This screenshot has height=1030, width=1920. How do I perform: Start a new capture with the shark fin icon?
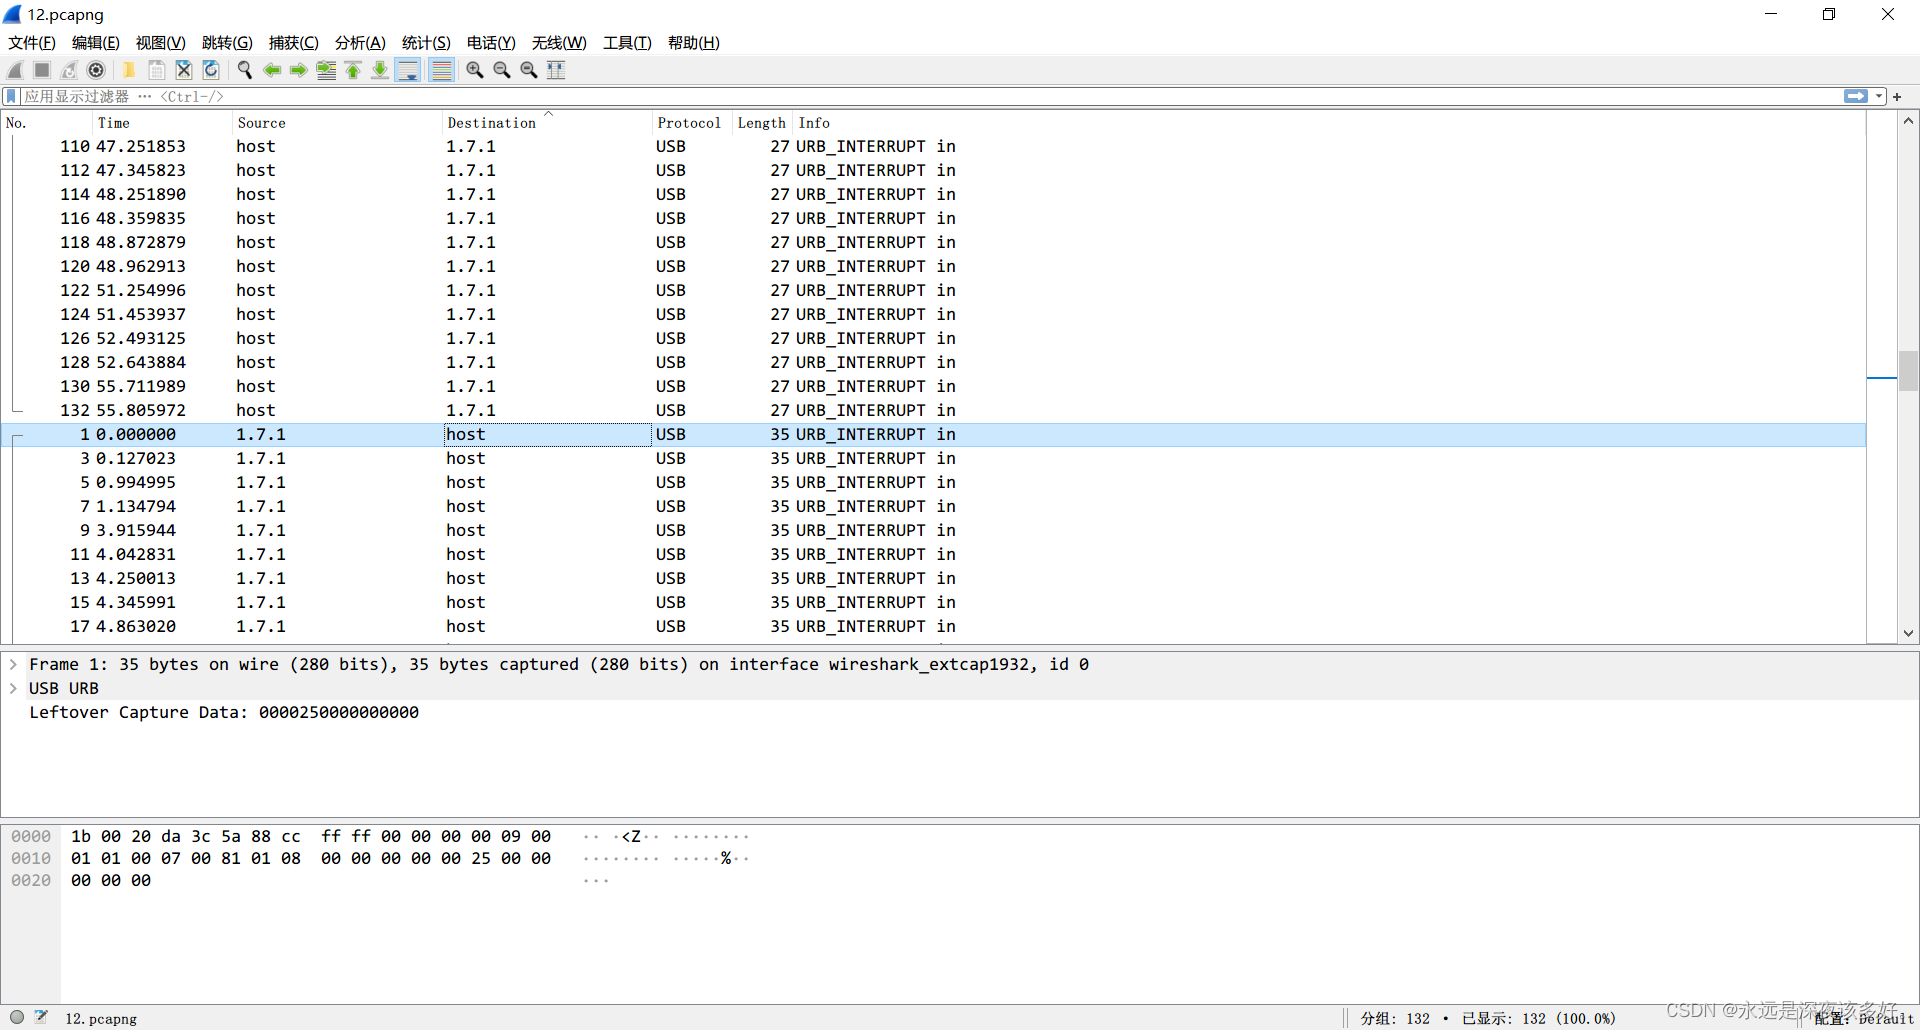pos(14,70)
